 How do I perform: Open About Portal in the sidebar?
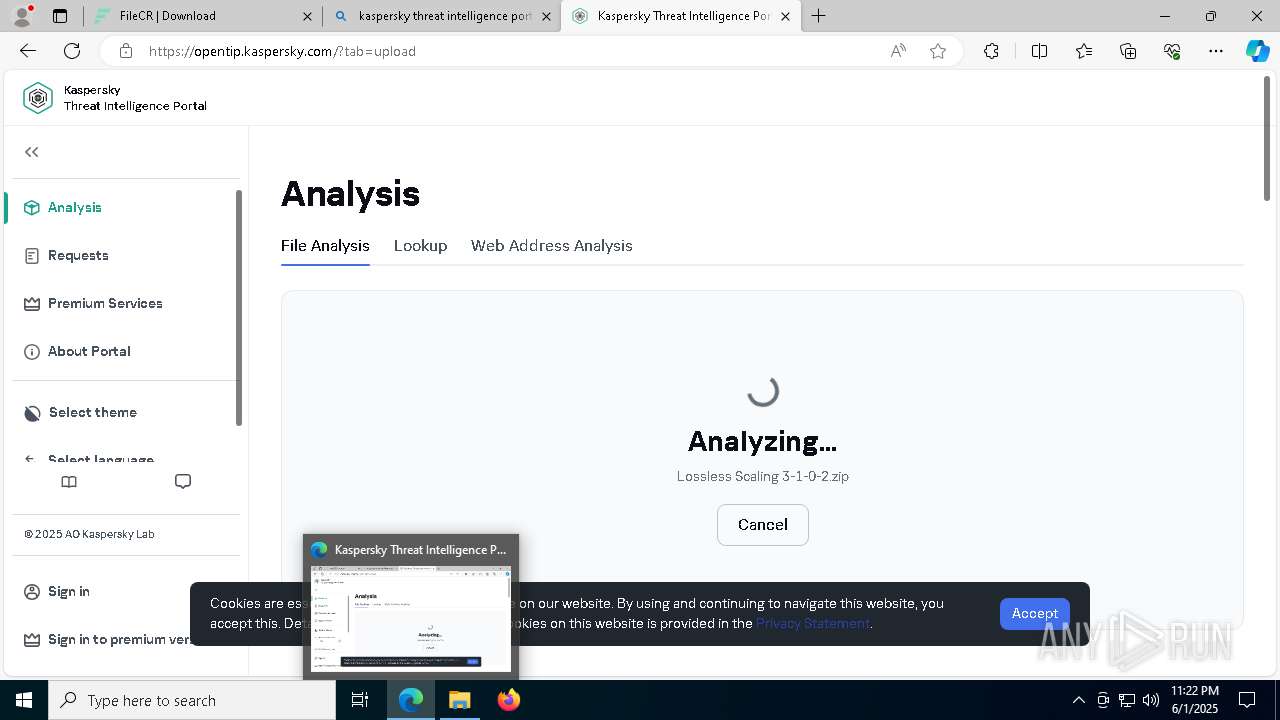point(89,351)
